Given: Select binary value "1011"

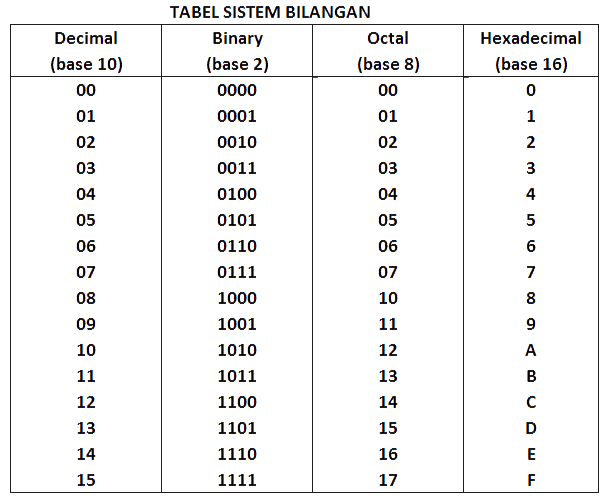Looking at the screenshot, I should [237, 376].
